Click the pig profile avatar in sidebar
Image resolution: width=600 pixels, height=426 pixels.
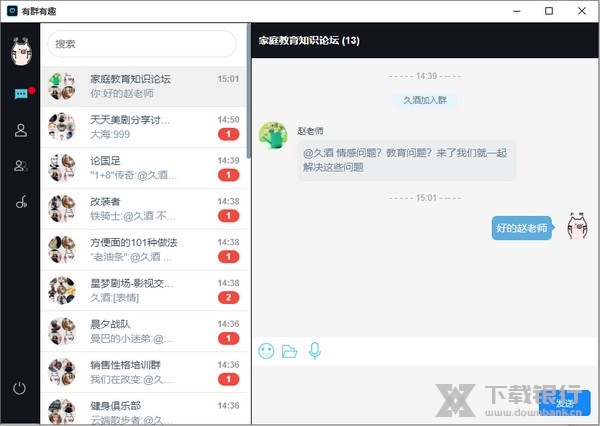[21, 51]
